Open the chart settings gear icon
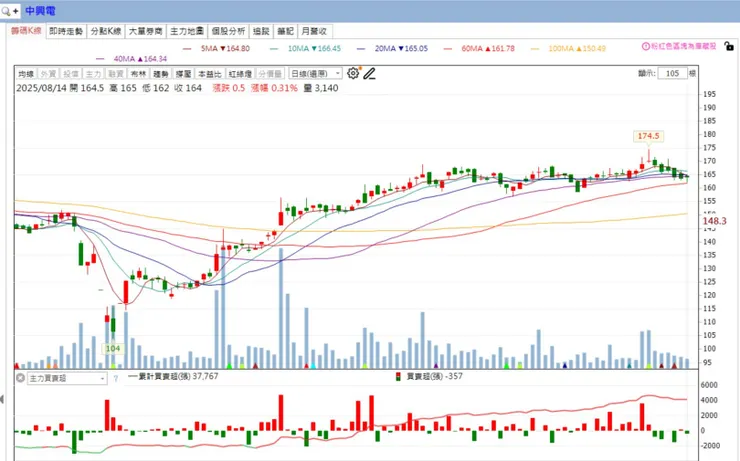 point(353,73)
